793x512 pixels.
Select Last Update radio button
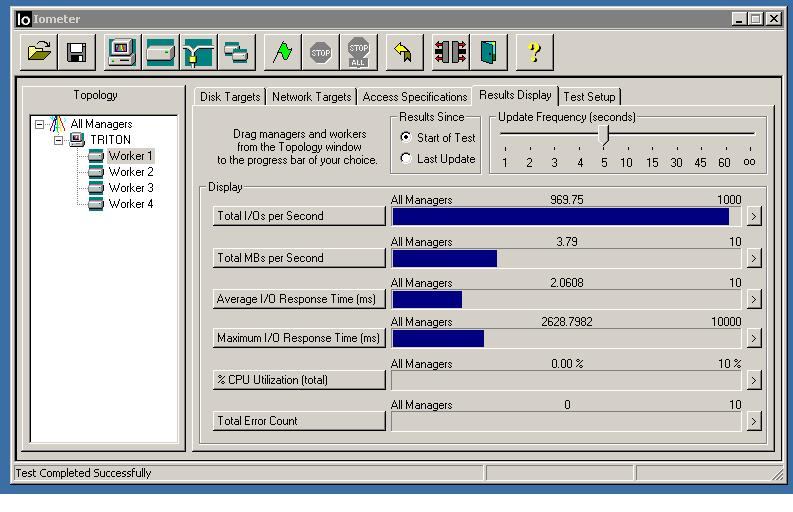(x=406, y=158)
